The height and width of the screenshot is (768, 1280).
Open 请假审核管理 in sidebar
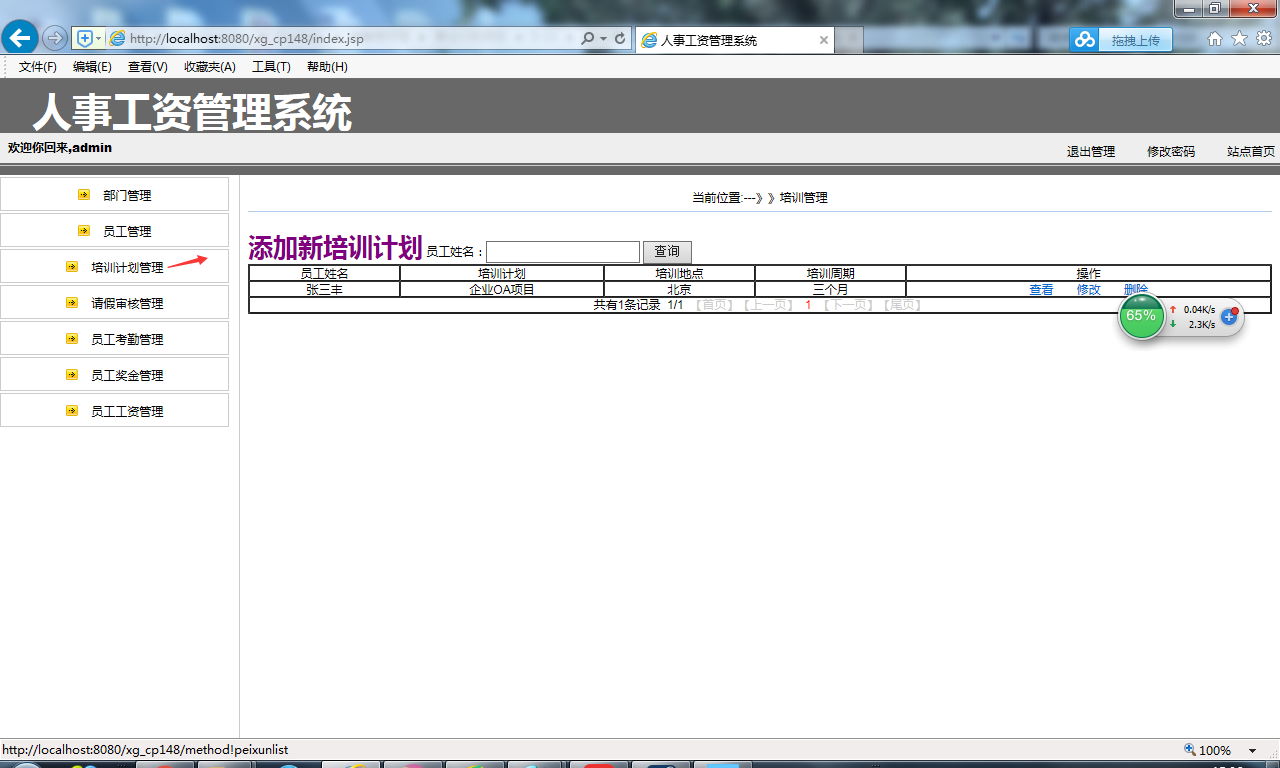127,304
